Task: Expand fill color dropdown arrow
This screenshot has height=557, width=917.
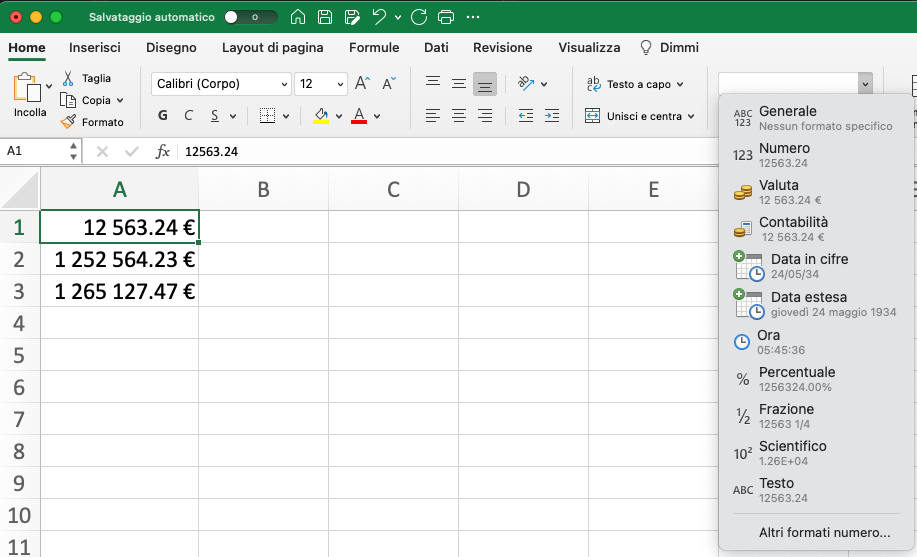Action: [339, 116]
